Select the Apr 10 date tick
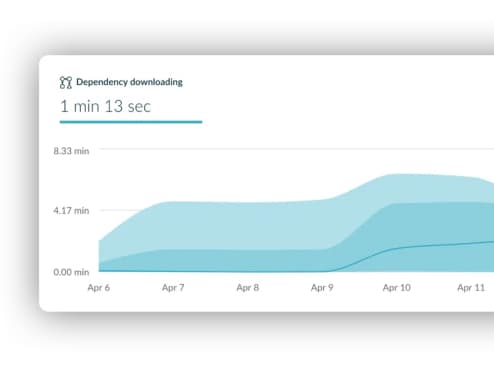Viewport: 494px width, 370px height. pos(397,288)
